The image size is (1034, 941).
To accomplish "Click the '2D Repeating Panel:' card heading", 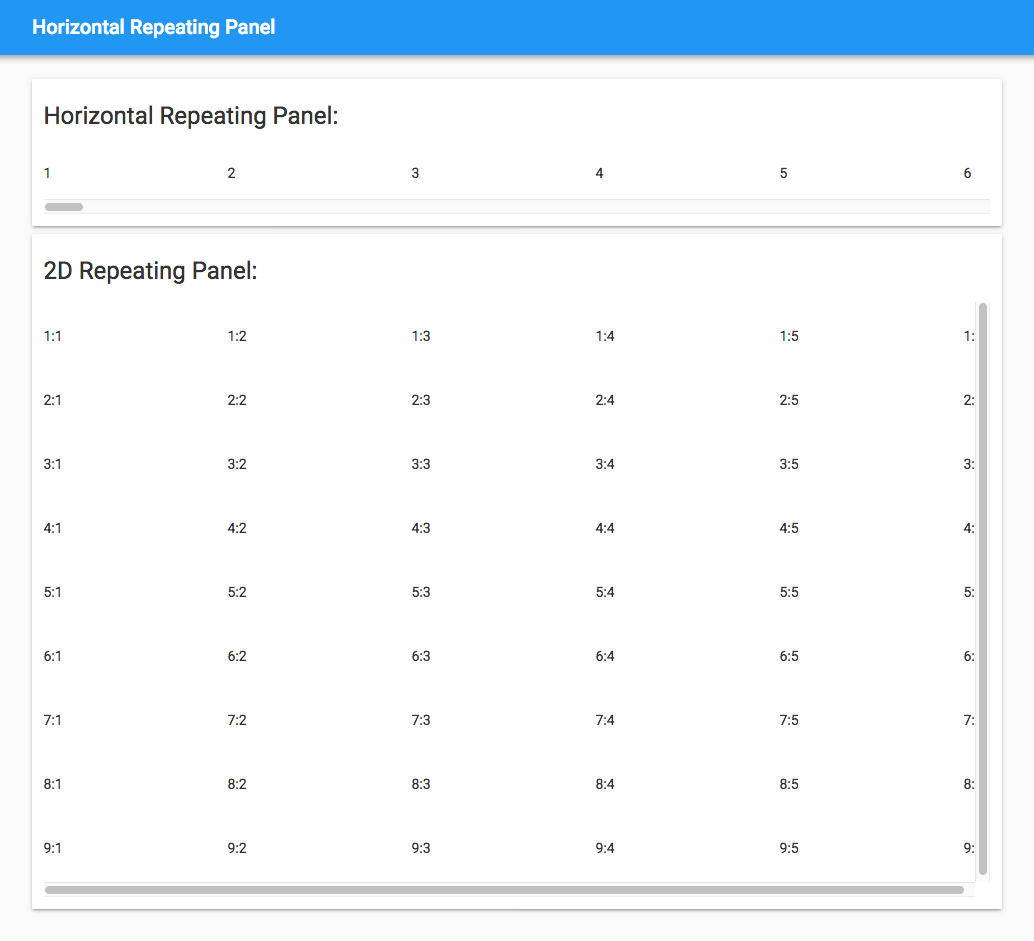I will pos(150,271).
